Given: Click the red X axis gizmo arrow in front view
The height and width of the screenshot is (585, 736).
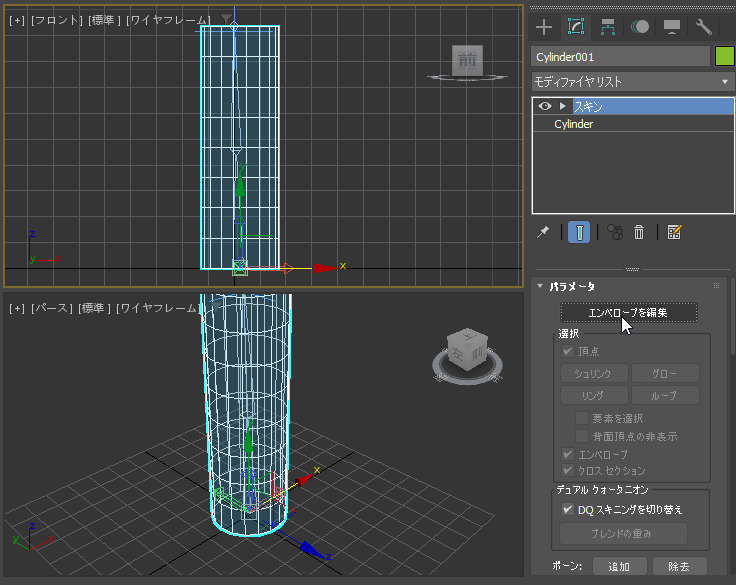Looking at the screenshot, I should [325, 268].
